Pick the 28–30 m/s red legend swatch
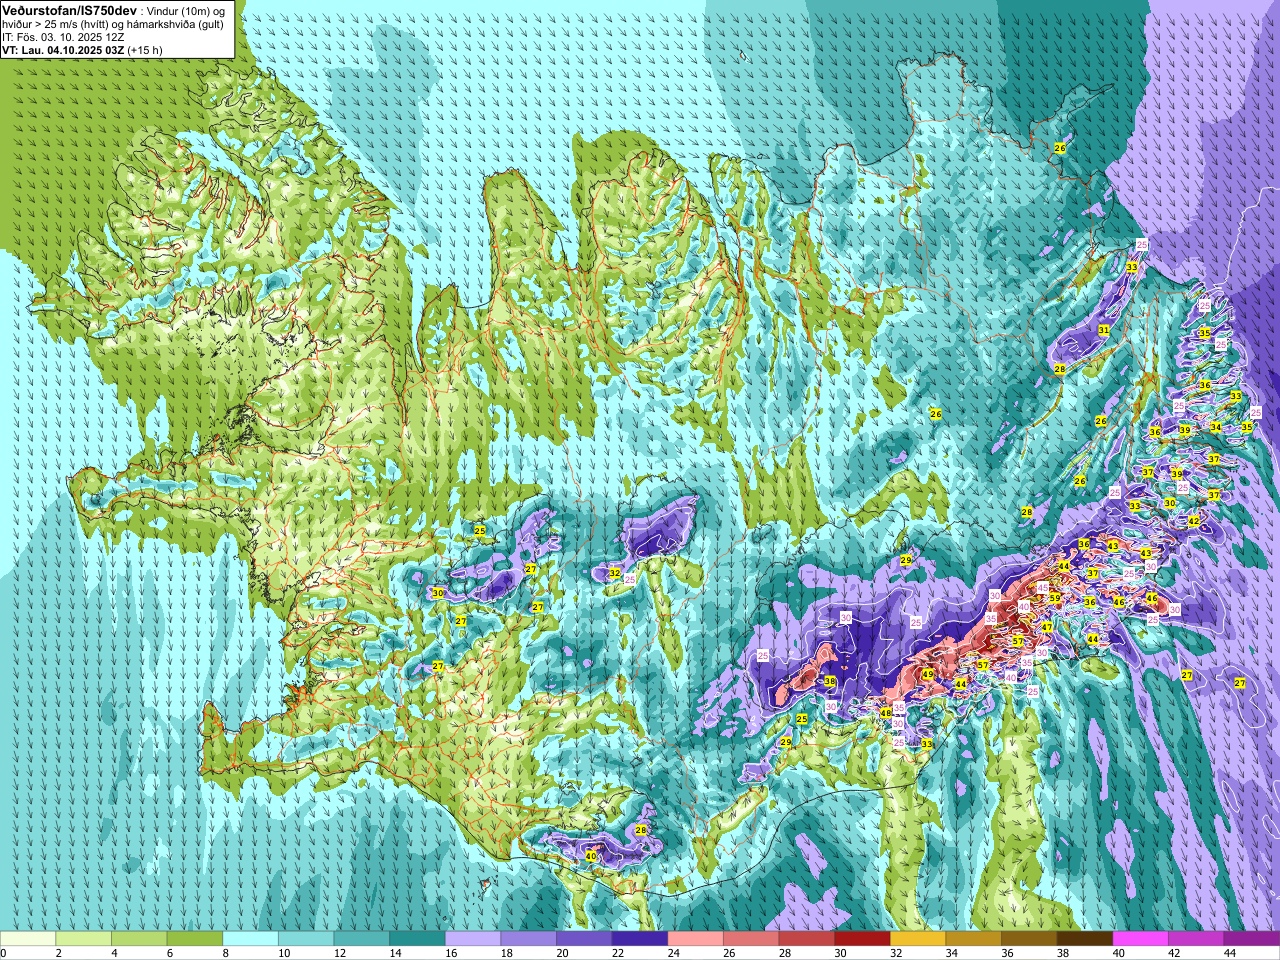 [806, 939]
